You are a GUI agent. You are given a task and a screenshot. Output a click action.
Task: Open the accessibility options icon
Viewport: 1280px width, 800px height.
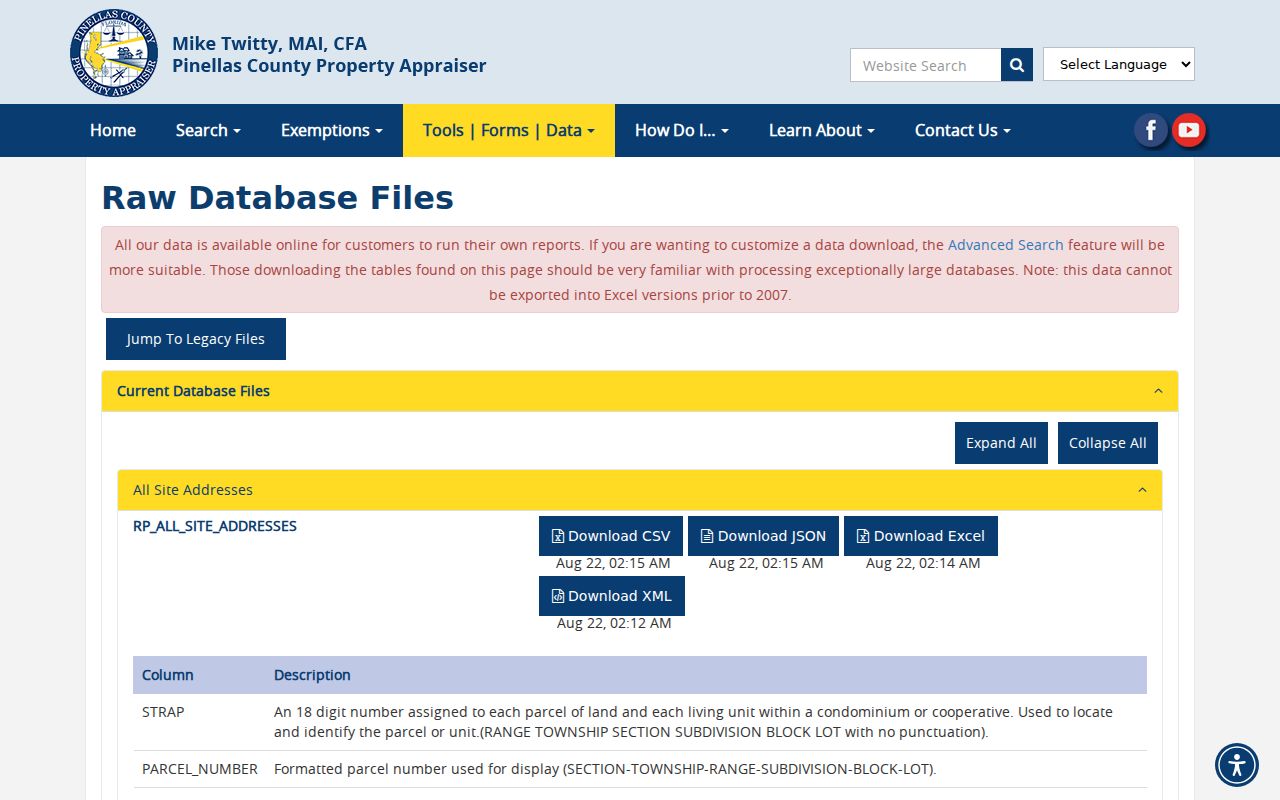click(x=1237, y=765)
